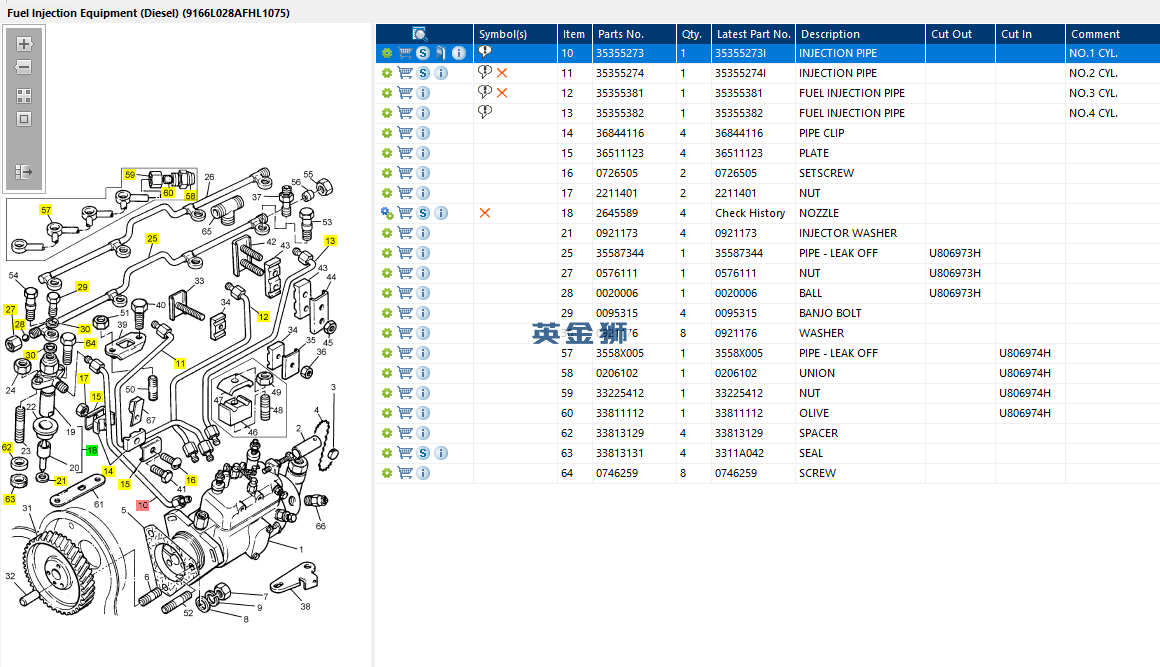Image resolution: width=1160 pixels, height=667 pixels.
Task: Click the search icon in table header
Action: click(x=419, y=34)
